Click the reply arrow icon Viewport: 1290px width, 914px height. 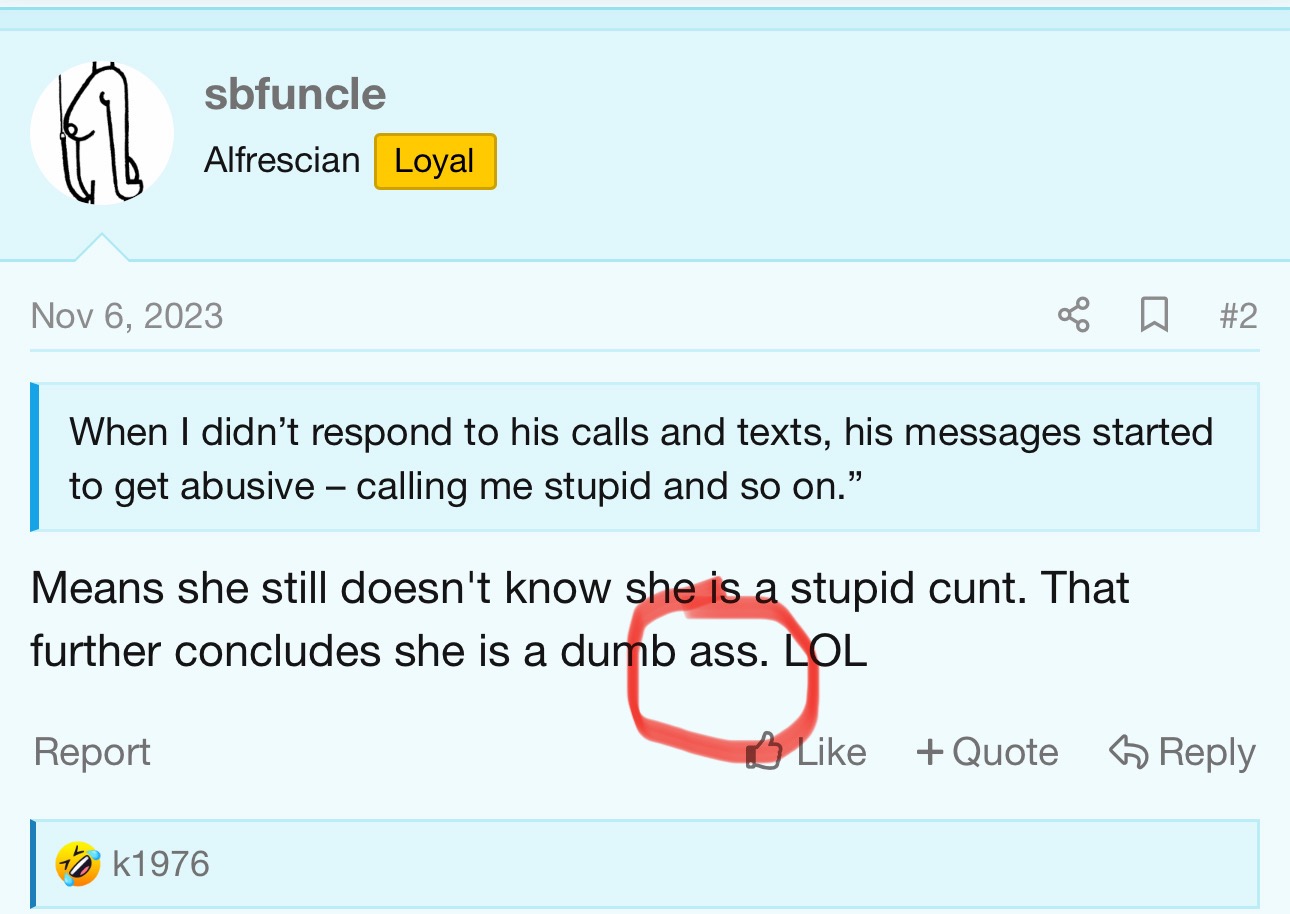tap(1128, 751)
